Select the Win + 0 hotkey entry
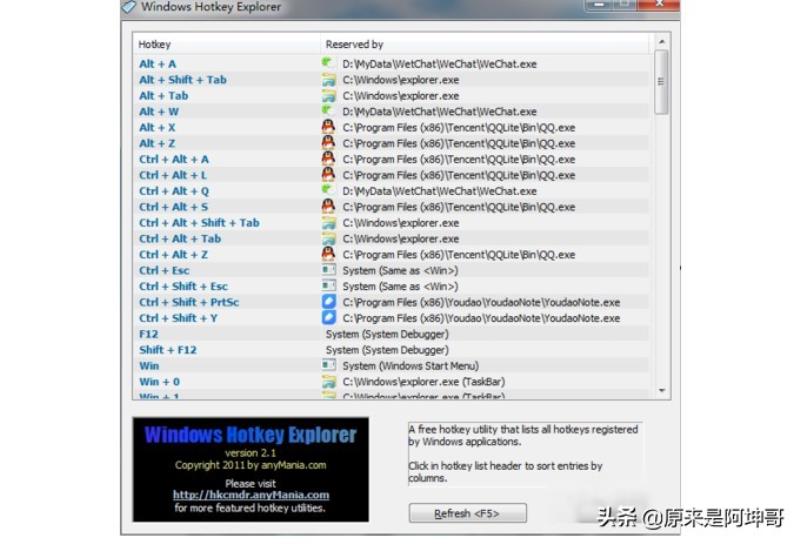 coord(159,381)
